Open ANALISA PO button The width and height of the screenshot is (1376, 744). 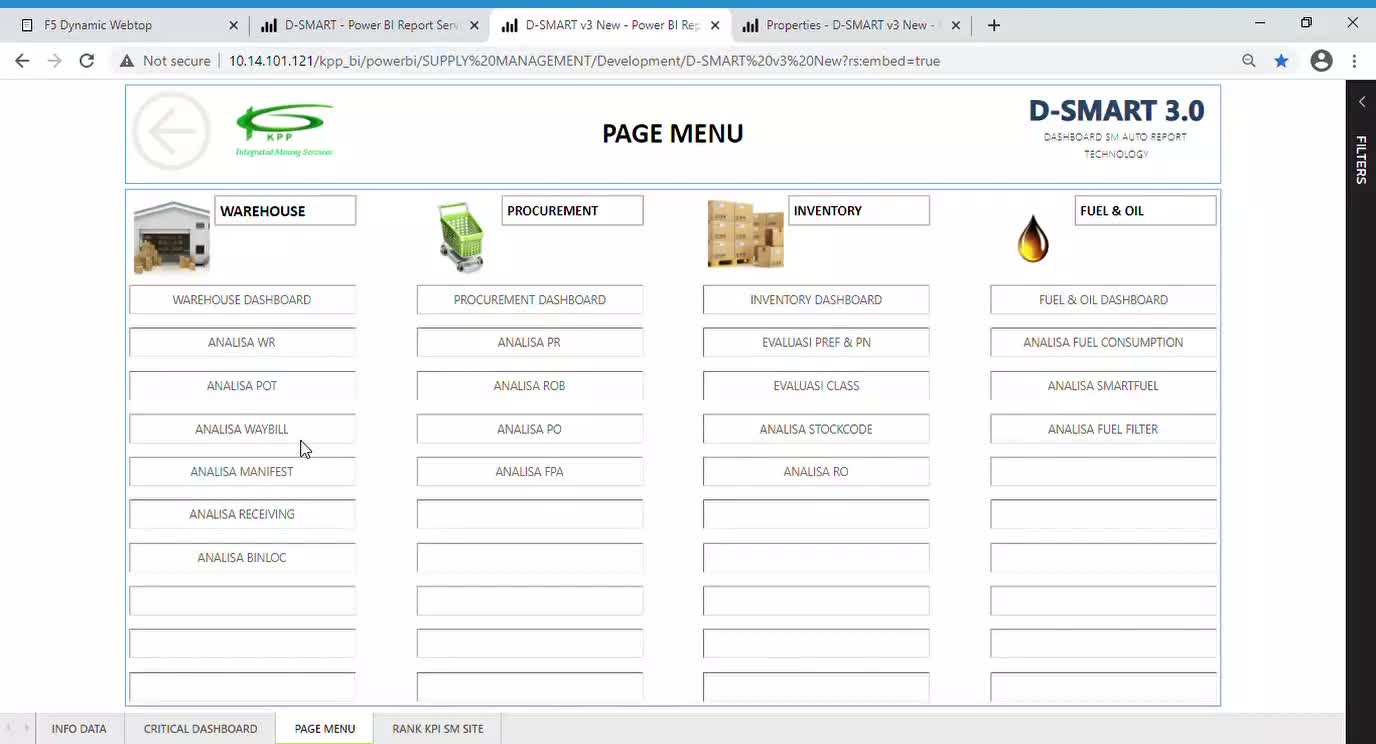point(530,429)
